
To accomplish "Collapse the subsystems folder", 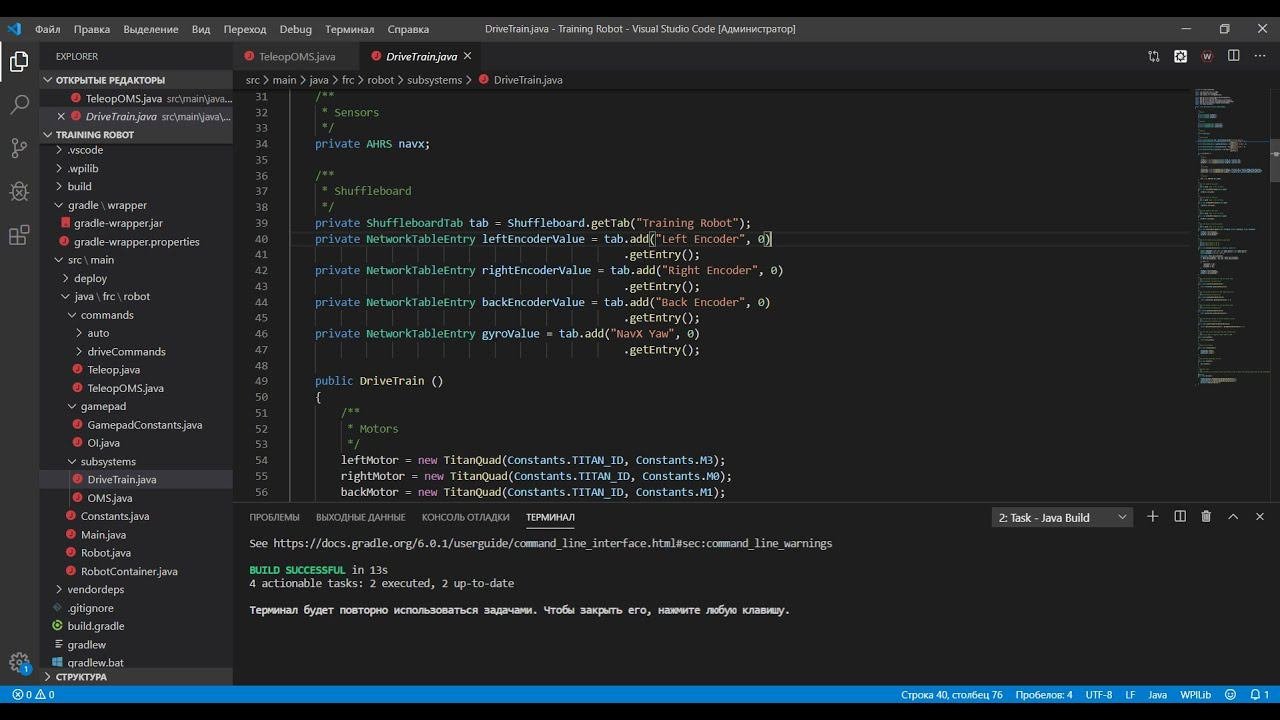I will [107, 461].
